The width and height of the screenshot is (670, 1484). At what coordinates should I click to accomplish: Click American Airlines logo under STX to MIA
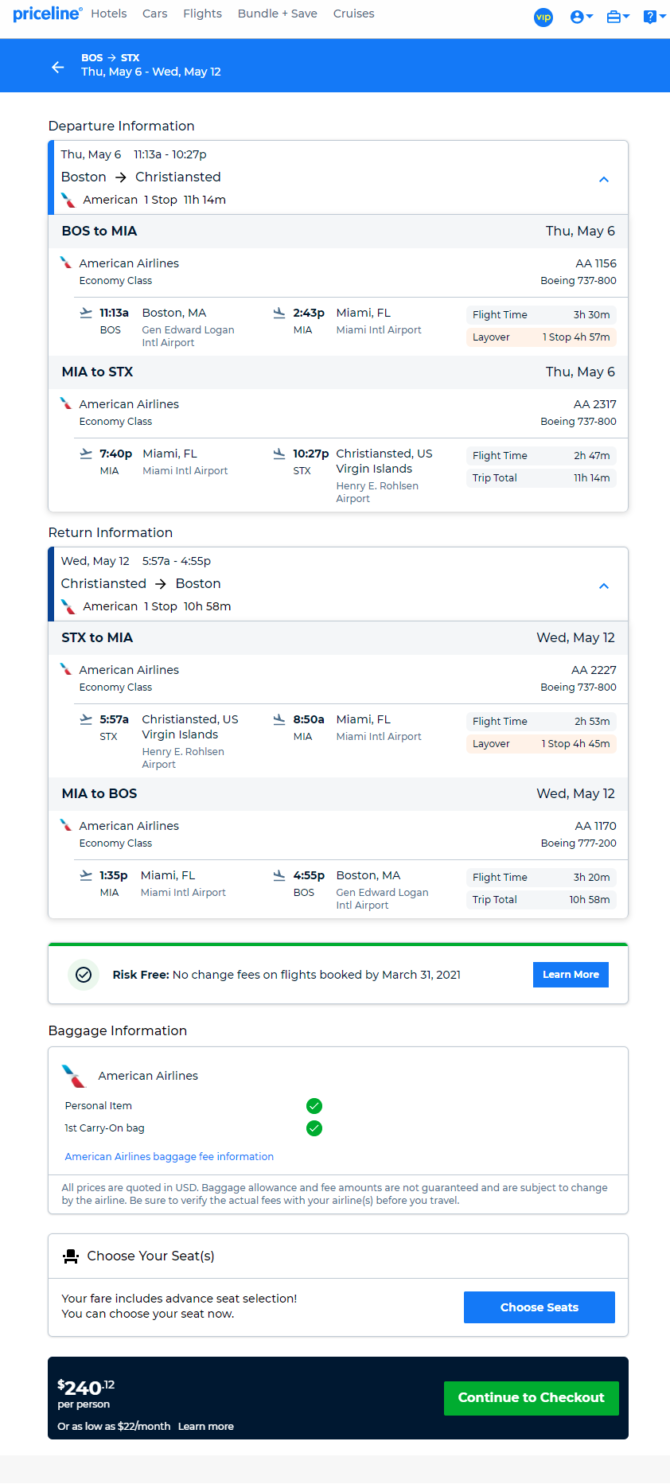tap(66, 669)
